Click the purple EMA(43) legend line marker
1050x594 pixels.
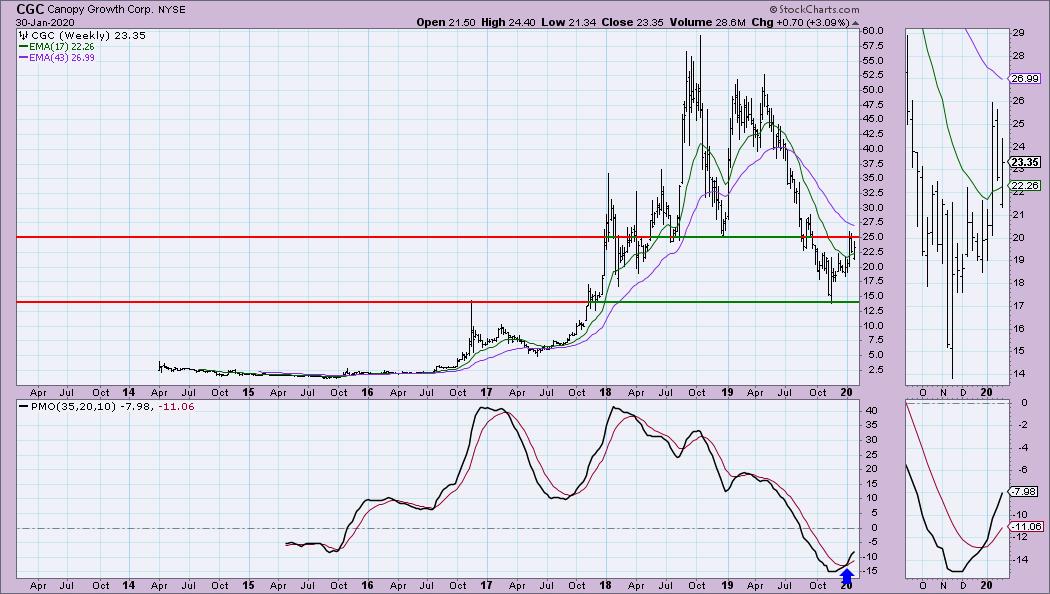click(23, 58)
